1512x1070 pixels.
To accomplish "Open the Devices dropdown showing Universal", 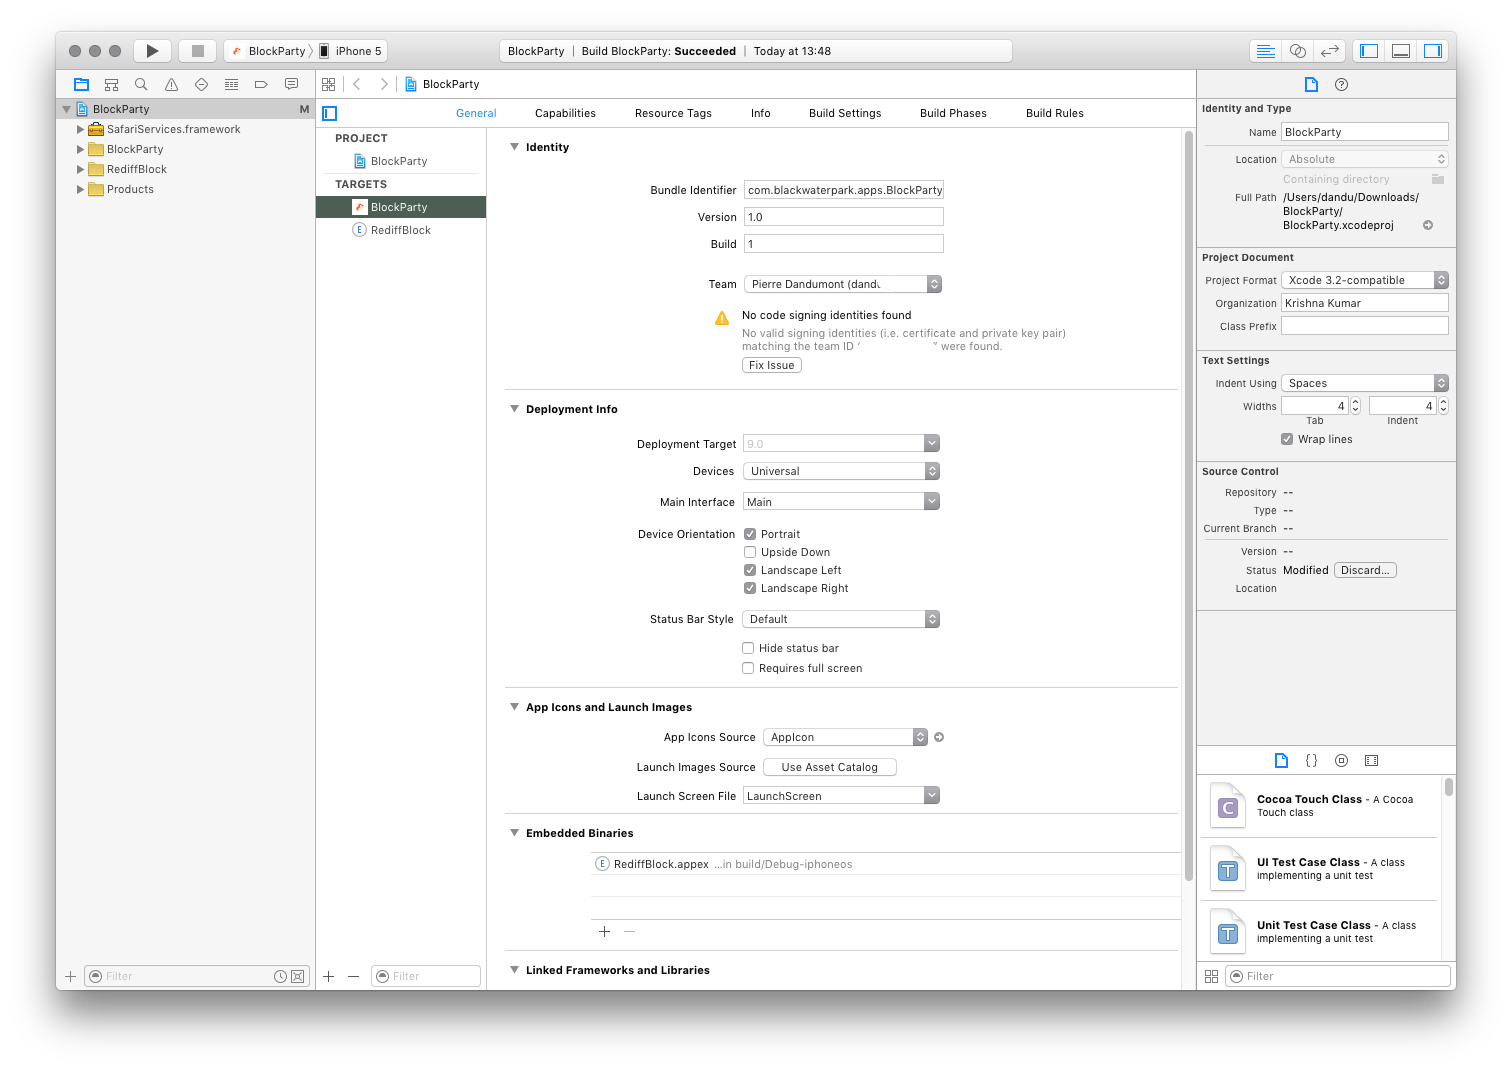I will click(x=842, y=471).
